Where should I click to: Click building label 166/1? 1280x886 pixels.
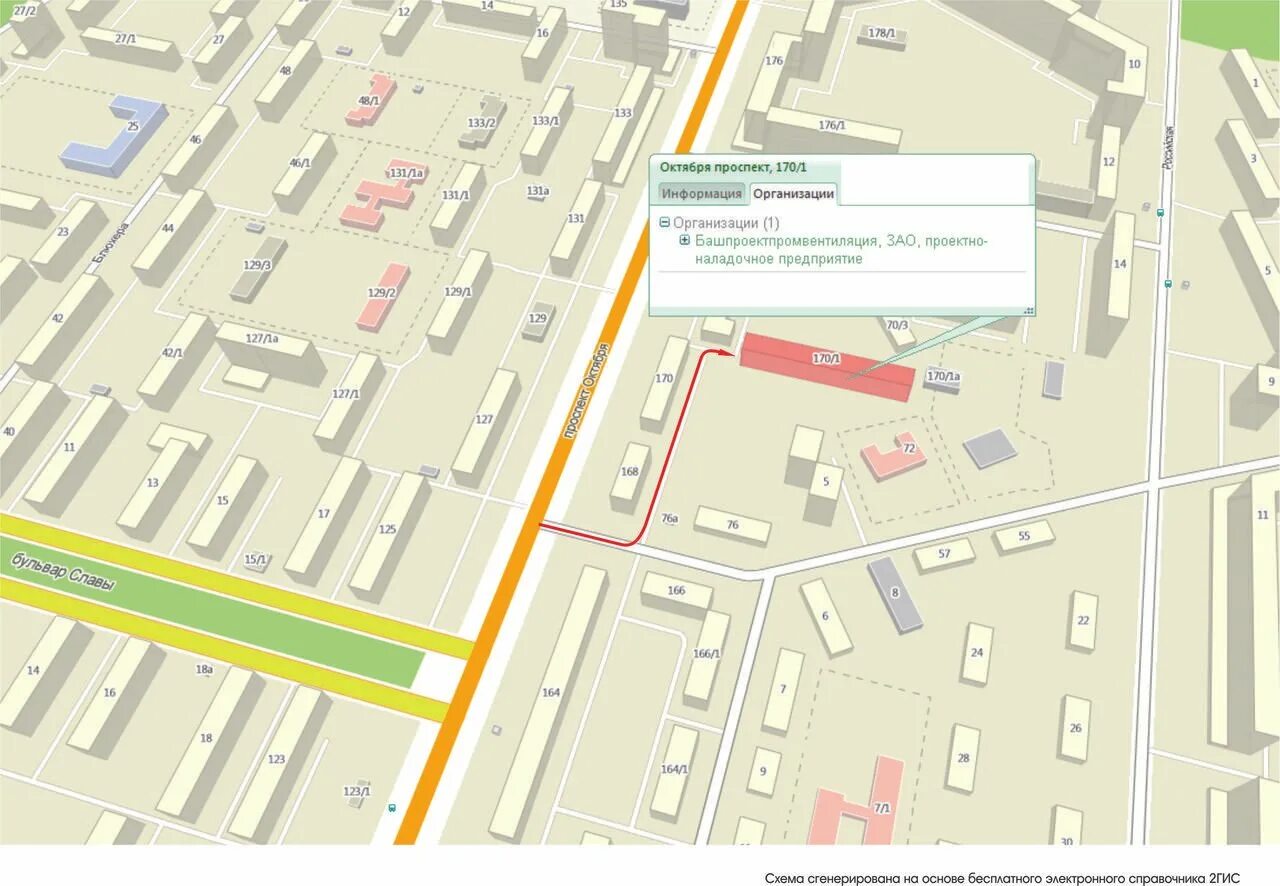pyautogui.click(x=706, y=653)
